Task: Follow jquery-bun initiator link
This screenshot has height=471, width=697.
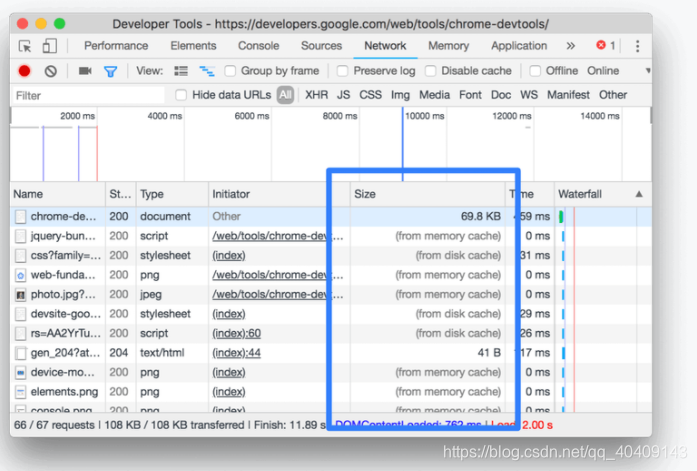Action: (x=277, y=236)
